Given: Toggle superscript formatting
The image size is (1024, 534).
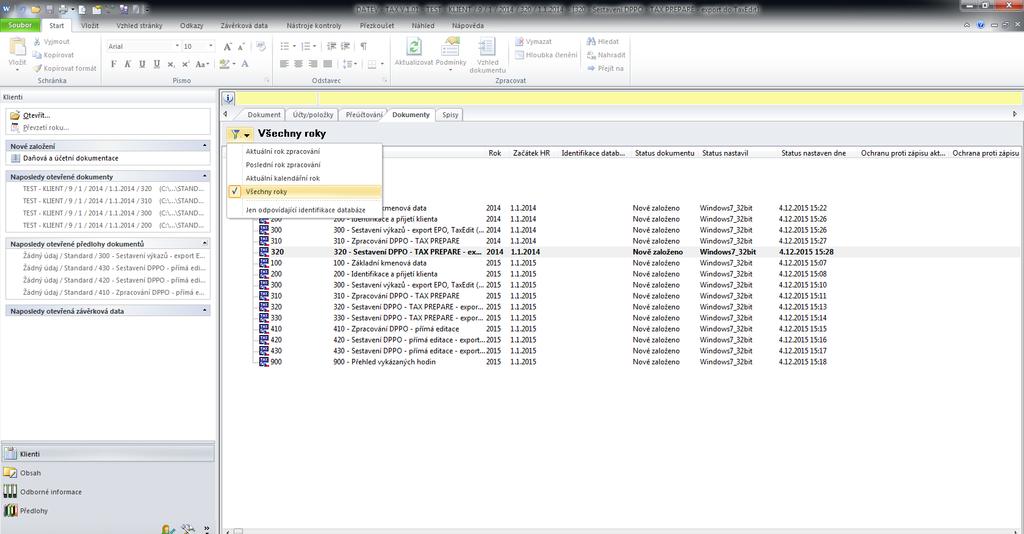Looking at the screenshot, I should [185, 64].
